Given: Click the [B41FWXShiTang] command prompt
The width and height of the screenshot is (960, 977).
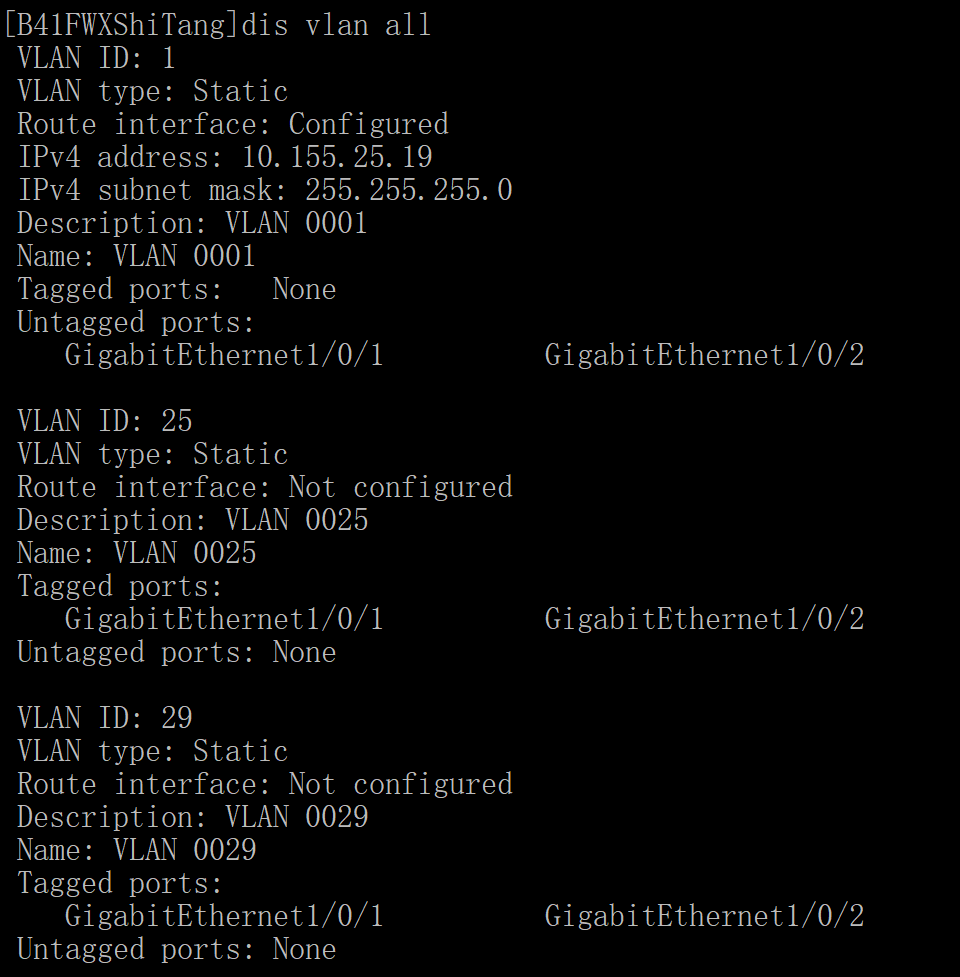Looking at the screenshot, I should (x=120, y=25).
